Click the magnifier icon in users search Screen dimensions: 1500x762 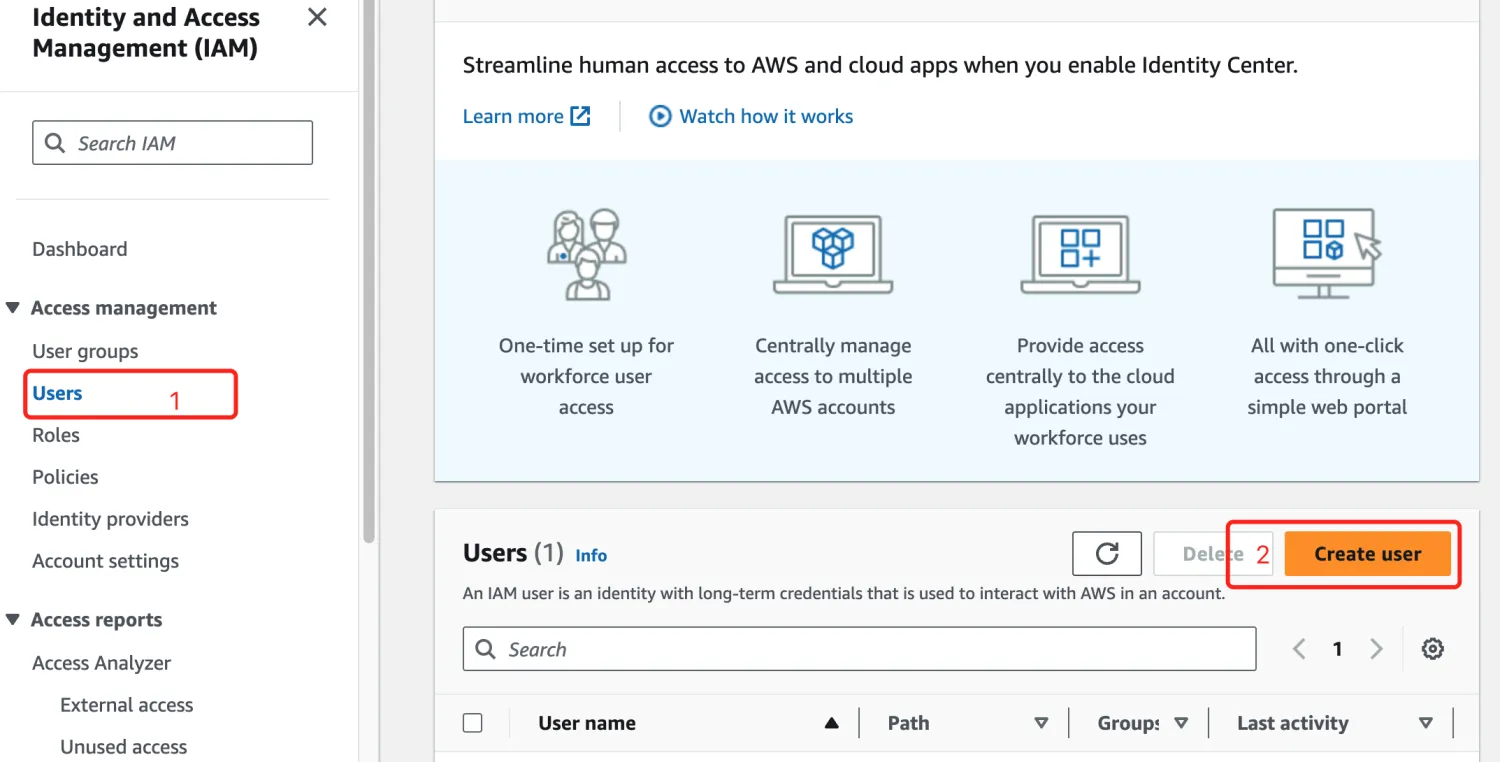click(x=486, y=649)
